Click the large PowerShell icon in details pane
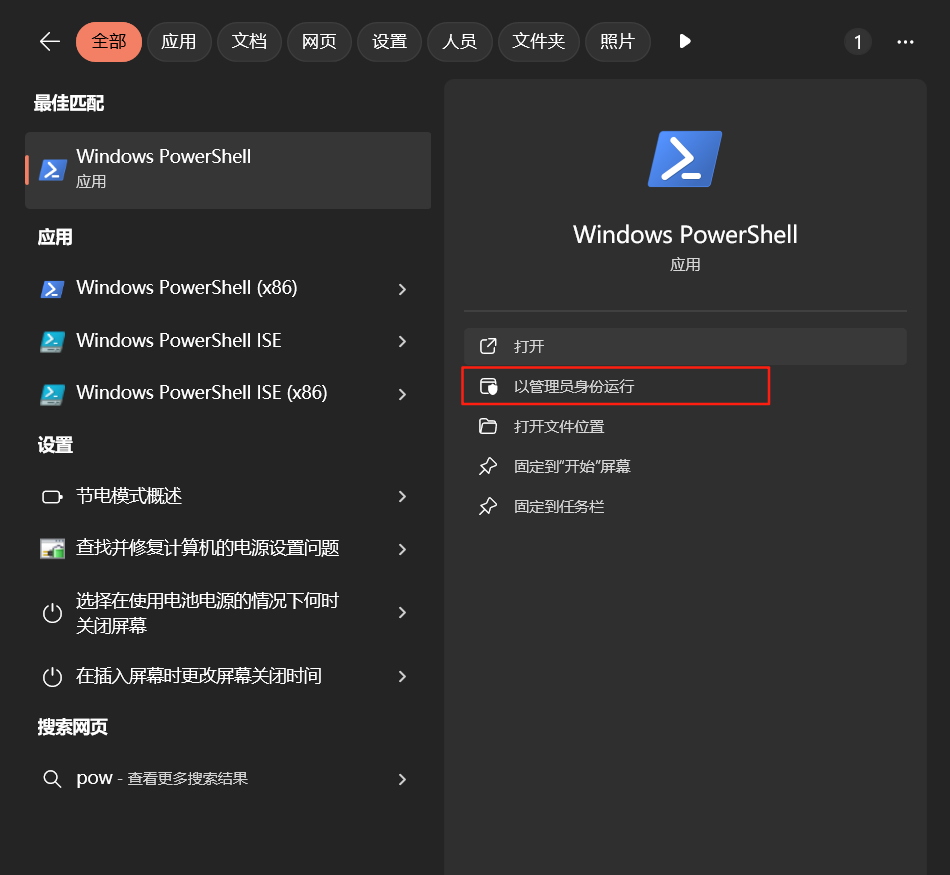The image size is (950, 875). [685, 159]
